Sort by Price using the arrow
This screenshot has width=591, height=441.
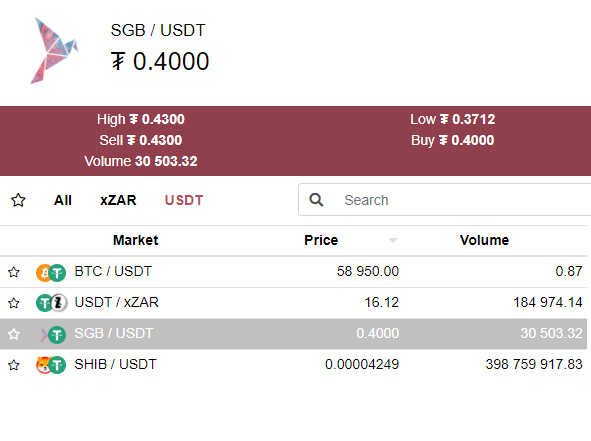(x=393, y=240)
